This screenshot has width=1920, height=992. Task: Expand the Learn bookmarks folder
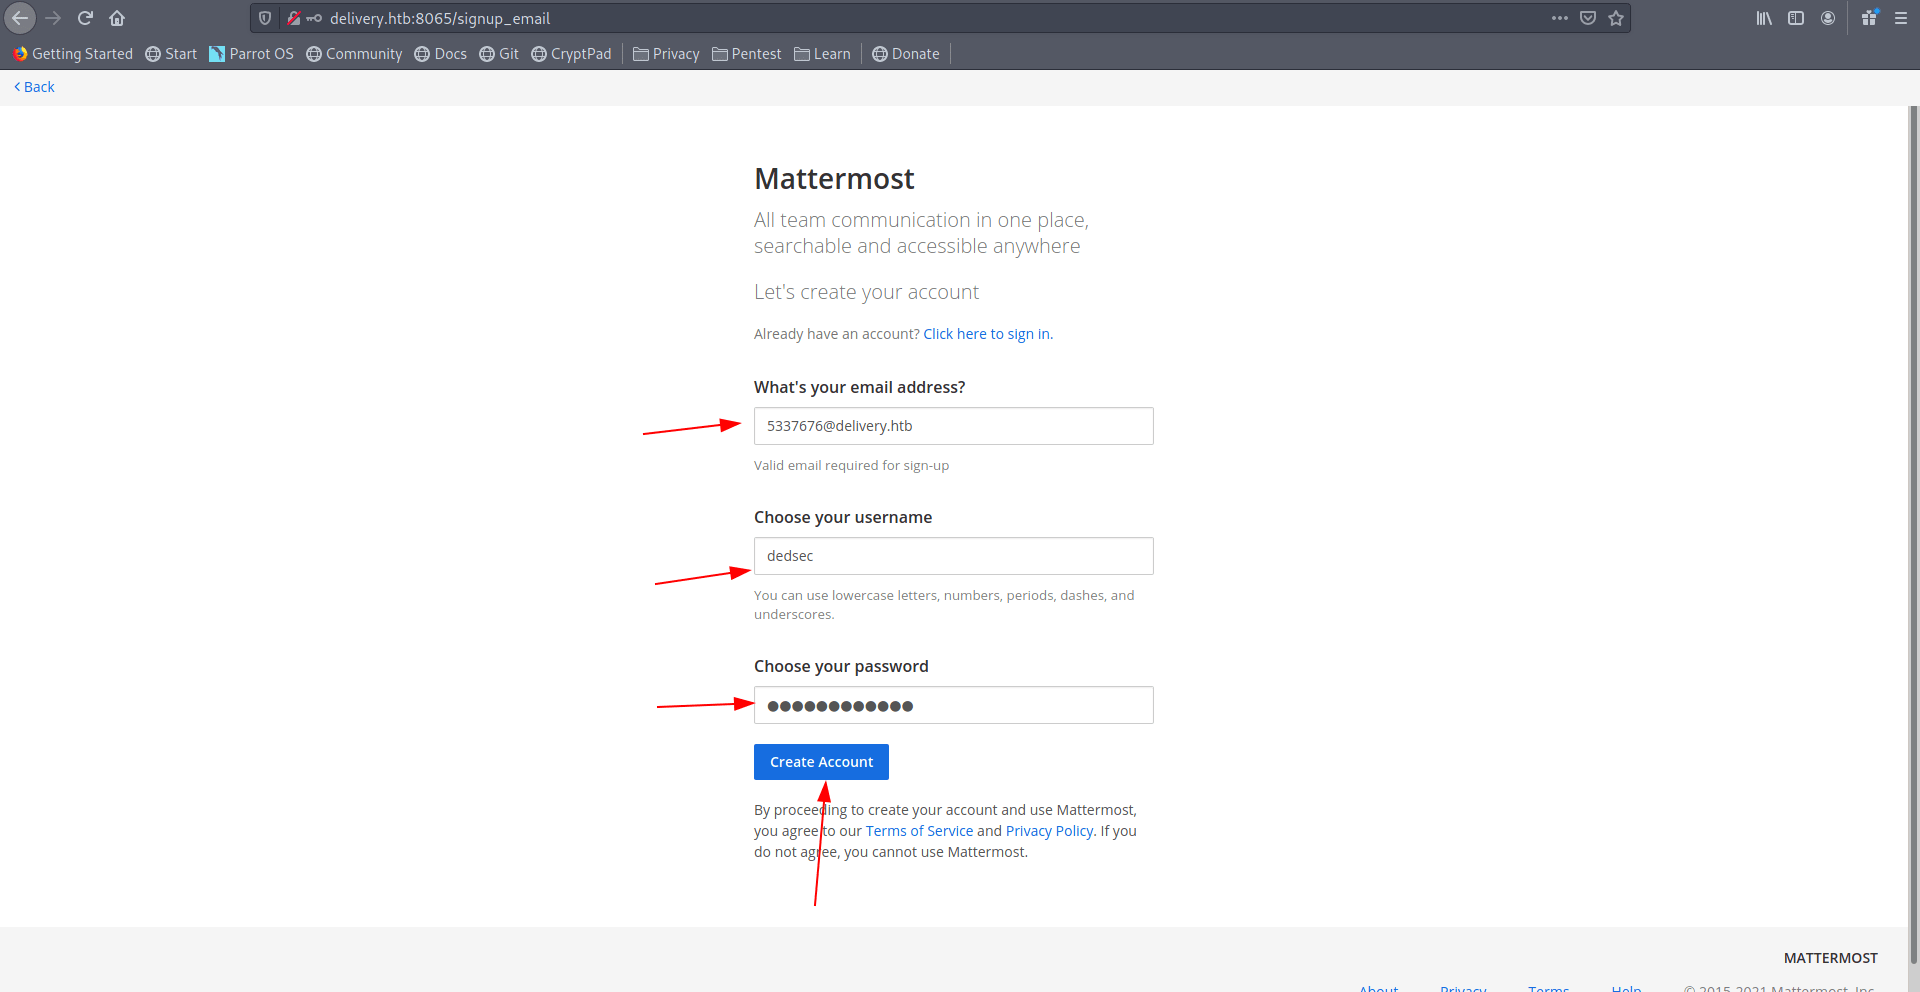(x=823, y=54)
